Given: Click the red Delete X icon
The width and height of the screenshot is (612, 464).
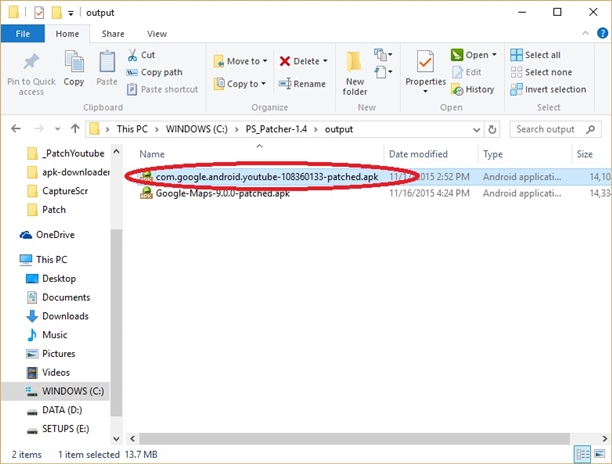Looking at the screenshot, I should [x=285, y=61].
